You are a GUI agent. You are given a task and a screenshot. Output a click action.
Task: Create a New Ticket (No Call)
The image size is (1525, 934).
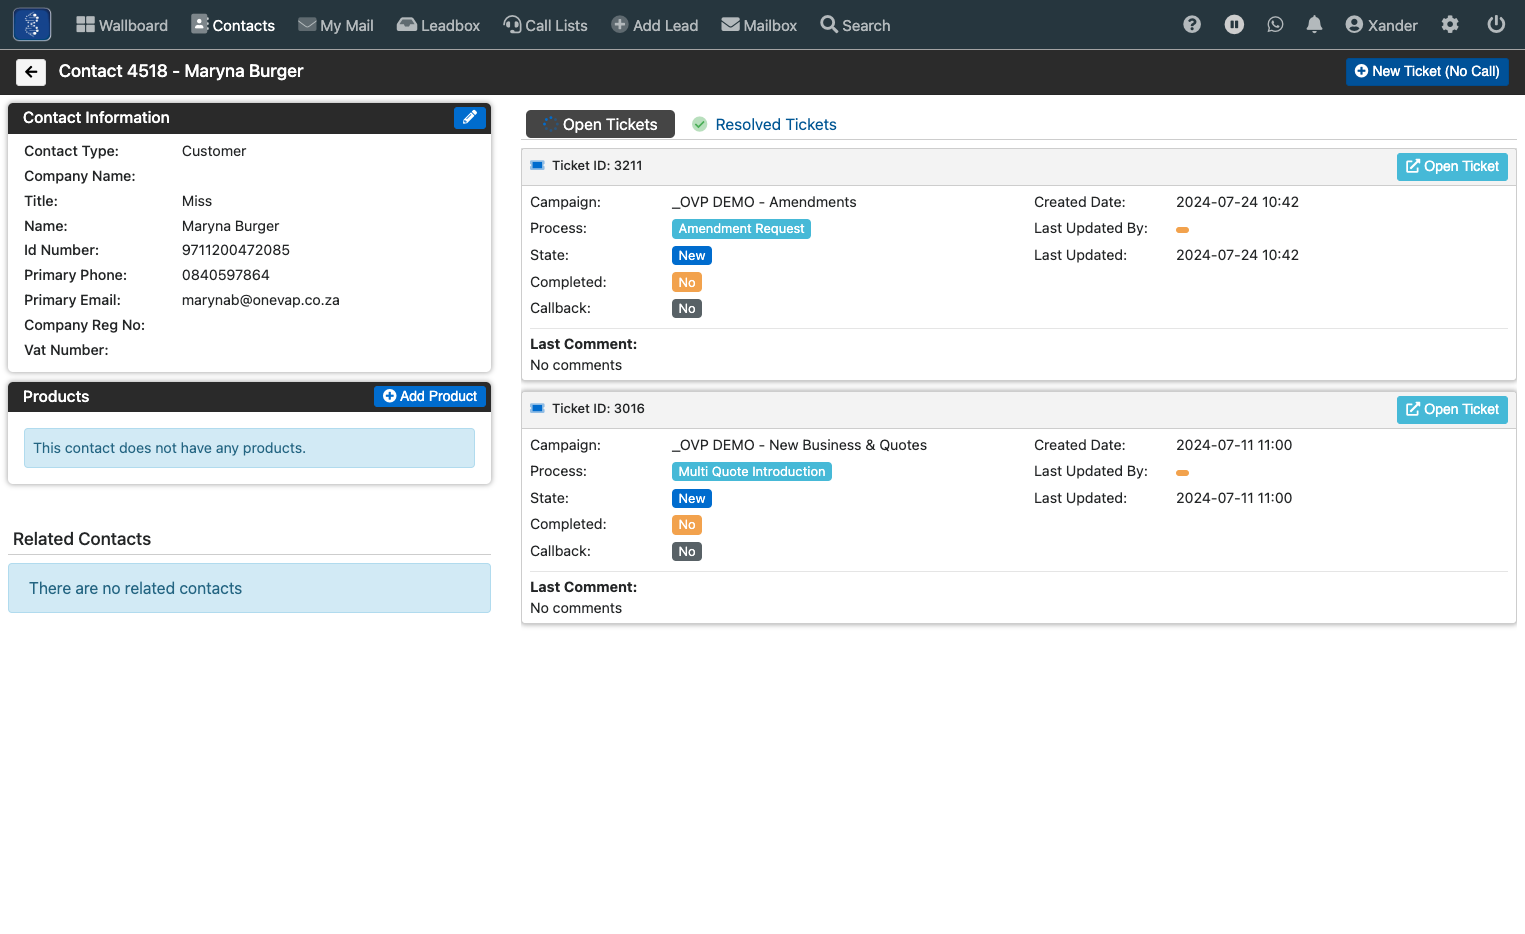(1427, 72)
